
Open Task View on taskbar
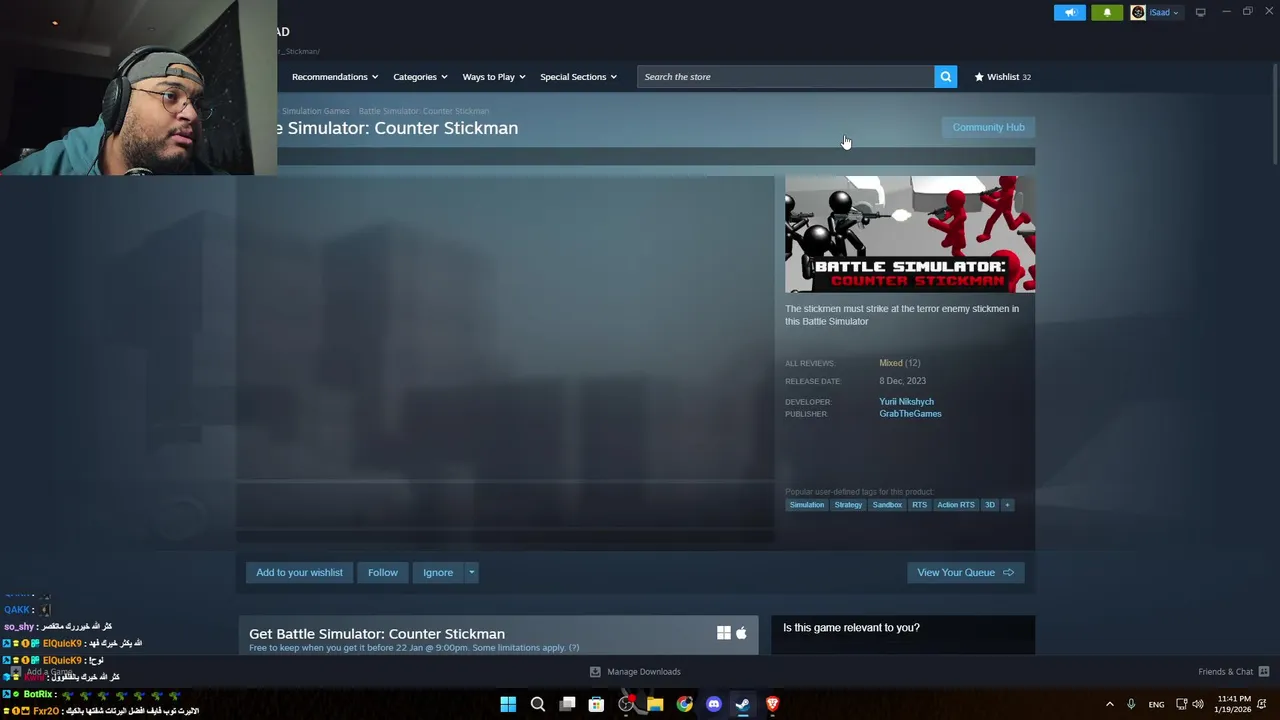click(x=567, y=704)
